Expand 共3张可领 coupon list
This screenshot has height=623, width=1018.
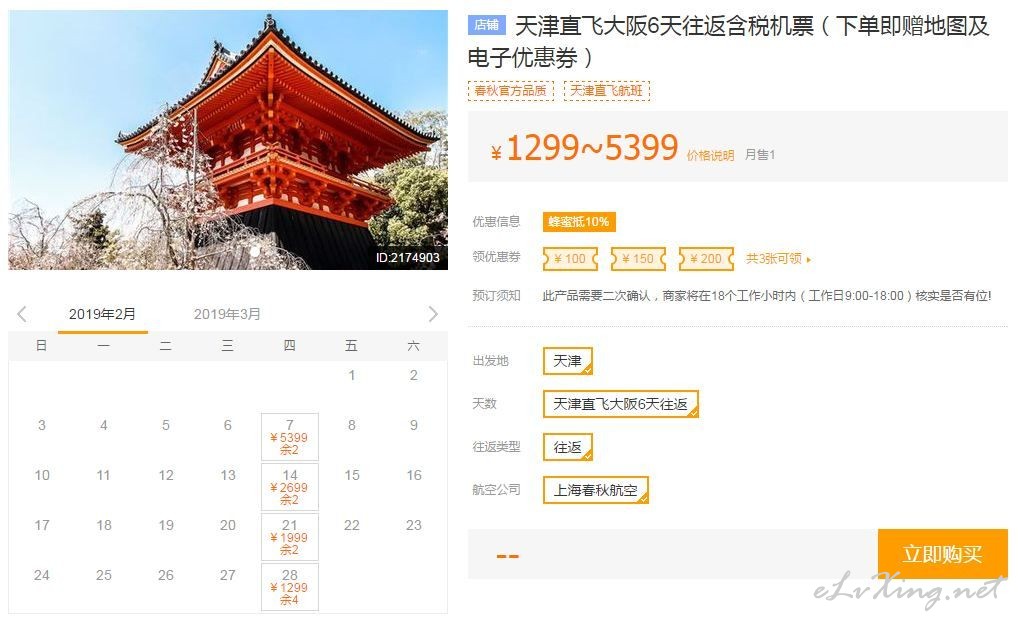pyautogui.click(x=778, y=258)
